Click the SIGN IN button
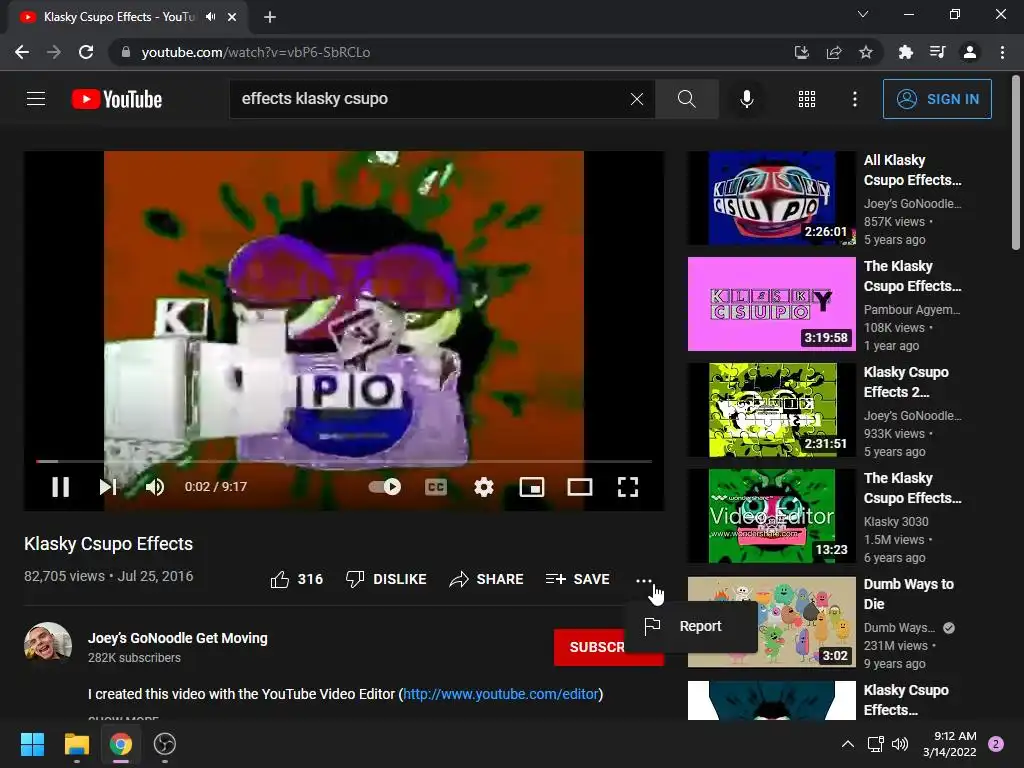Image resolution: width=1024 pixels, height=768 pixels. [x=937, y=99]
